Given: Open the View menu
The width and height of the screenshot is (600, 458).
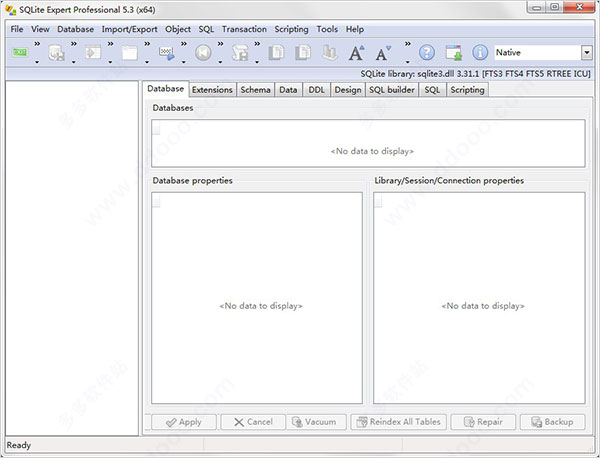Looking at the screenshot, I should coord(40,29).
